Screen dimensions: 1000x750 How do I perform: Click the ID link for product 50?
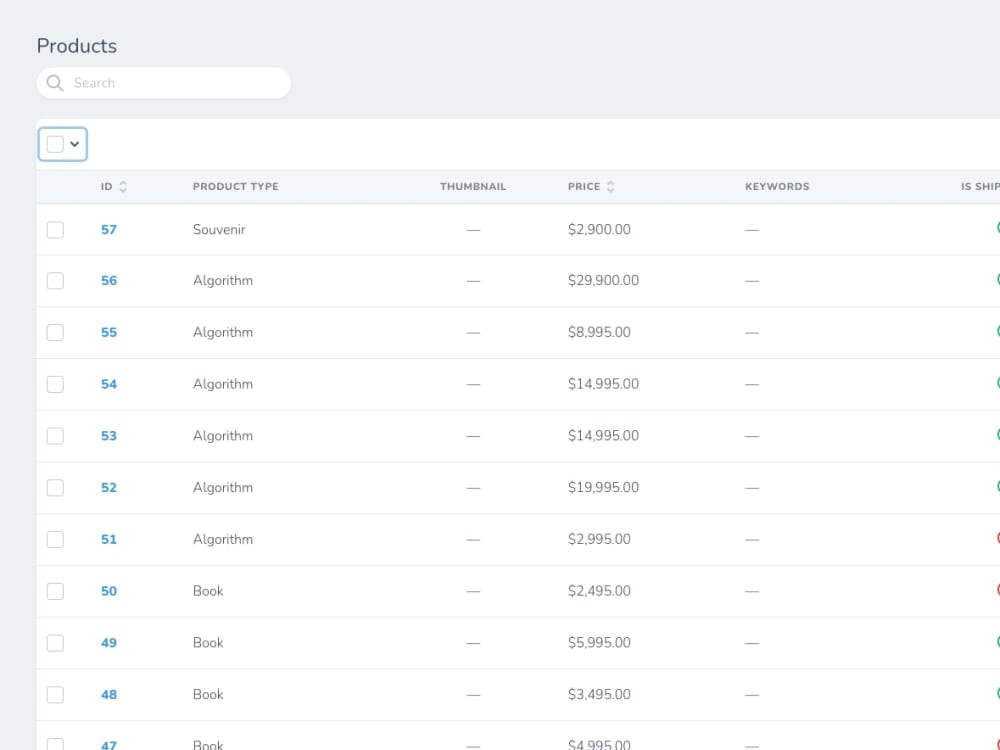[108, 591]
